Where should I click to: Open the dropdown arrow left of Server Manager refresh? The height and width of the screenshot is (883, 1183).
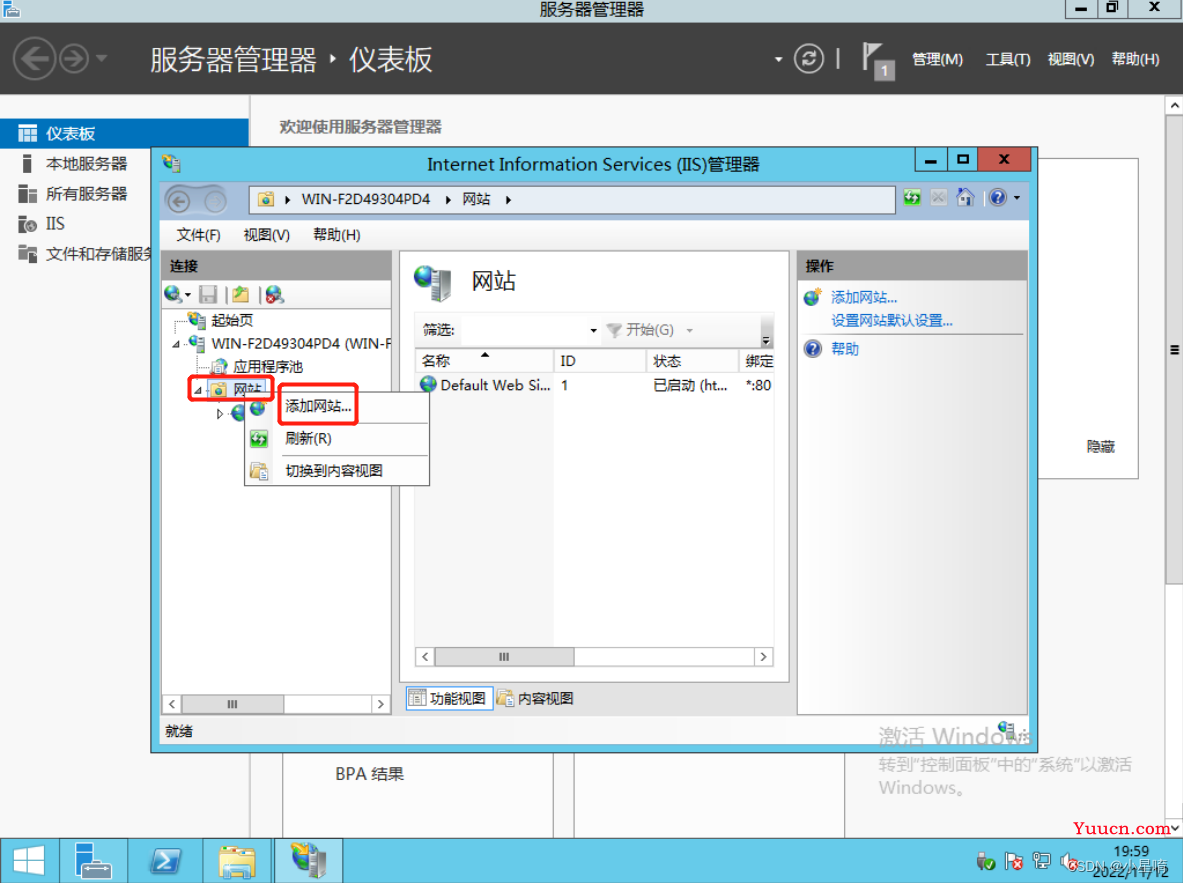pyautogui.click(x=778, y=60)
